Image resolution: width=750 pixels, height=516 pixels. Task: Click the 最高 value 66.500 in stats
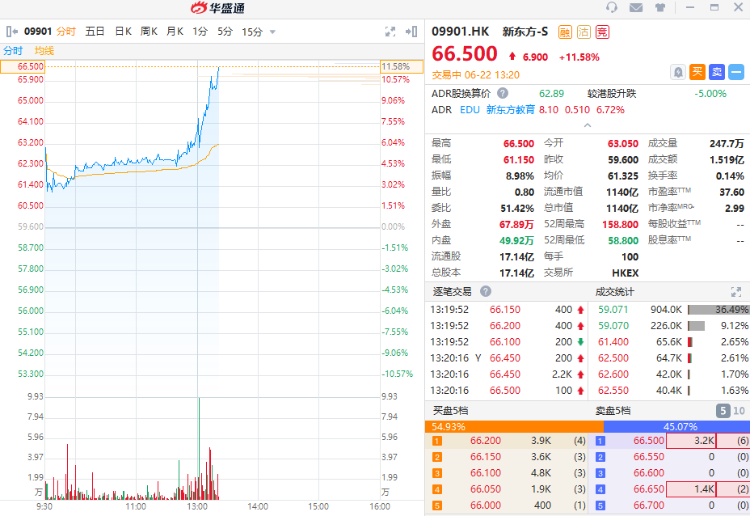[518, 143]
